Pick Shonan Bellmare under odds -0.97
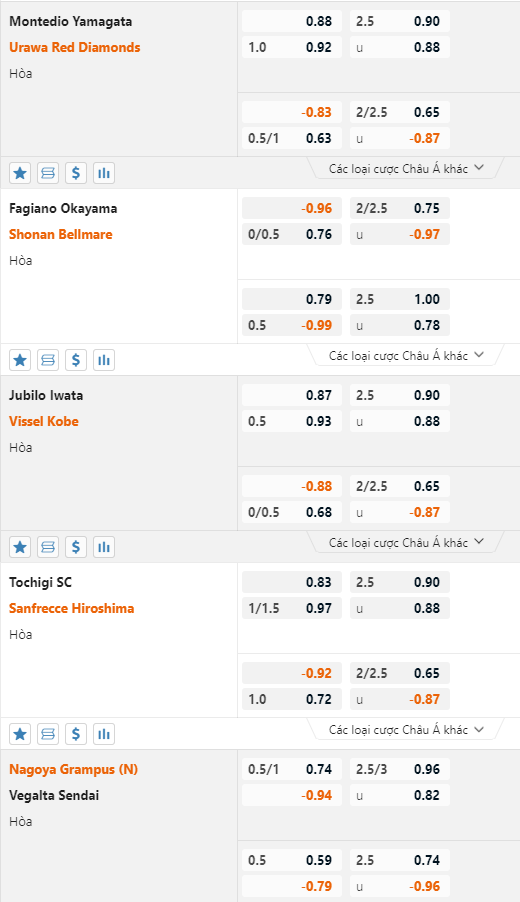The width and height of the screenshot is (520, 902). [x=400, y=234]
